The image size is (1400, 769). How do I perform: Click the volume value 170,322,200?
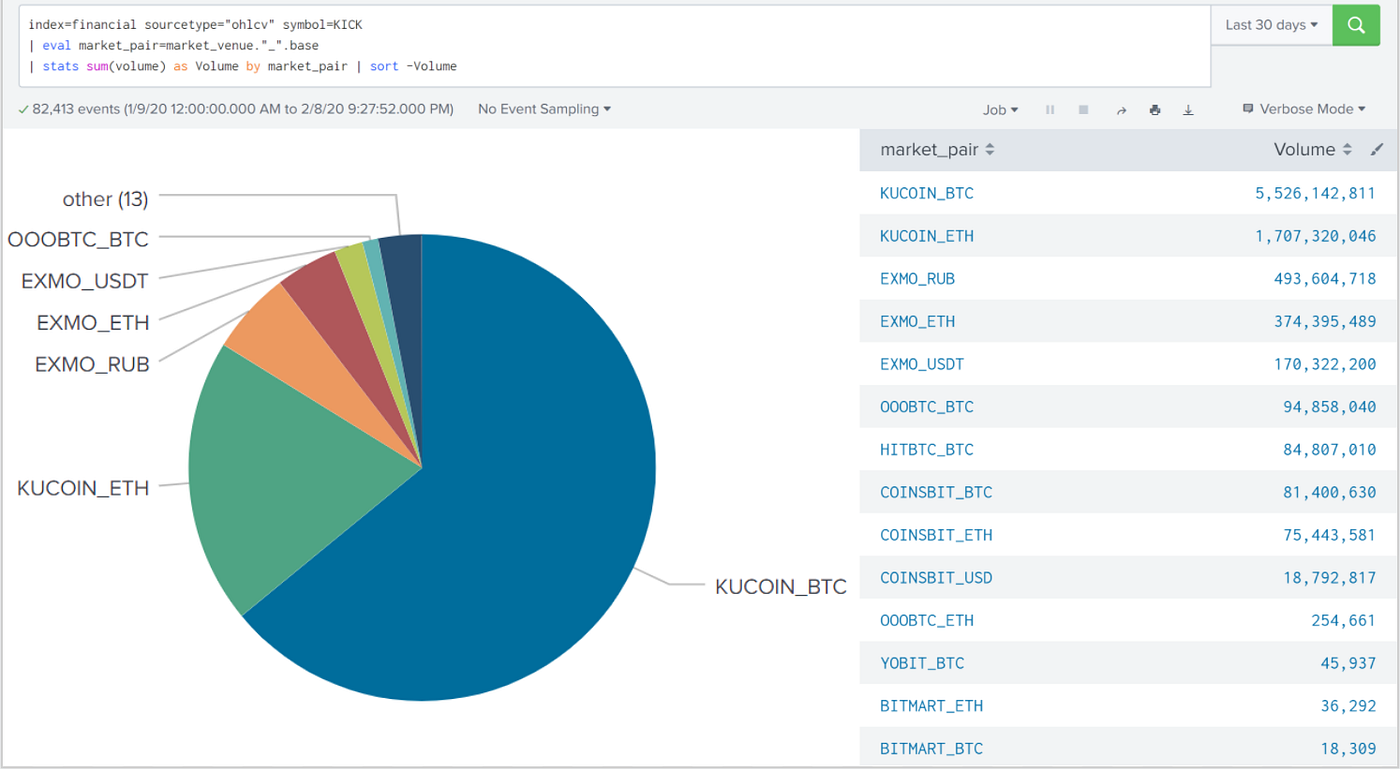click(x=1325, y=364)
